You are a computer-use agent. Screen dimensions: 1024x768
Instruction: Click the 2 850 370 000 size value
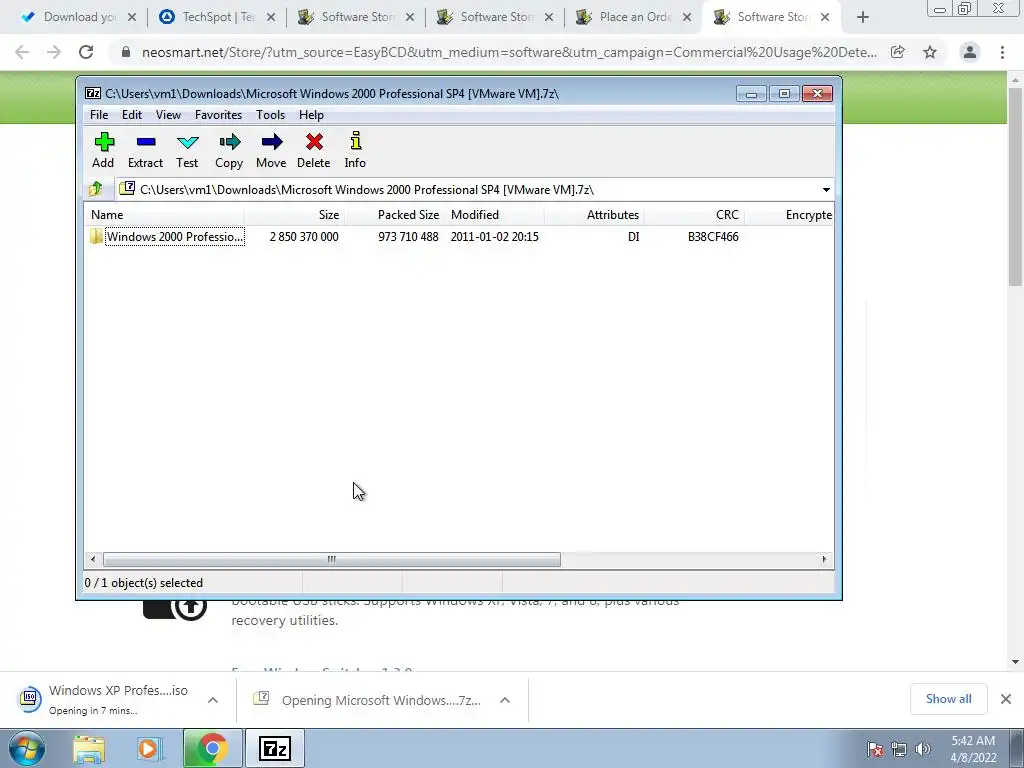pyautogui.click(x=304, y=236)
